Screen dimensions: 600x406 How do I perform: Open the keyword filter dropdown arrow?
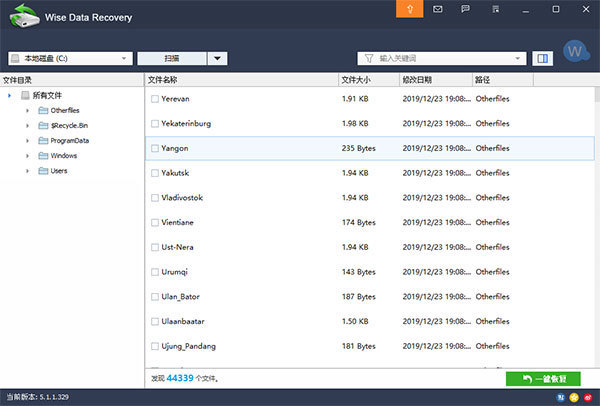point(517,59)
